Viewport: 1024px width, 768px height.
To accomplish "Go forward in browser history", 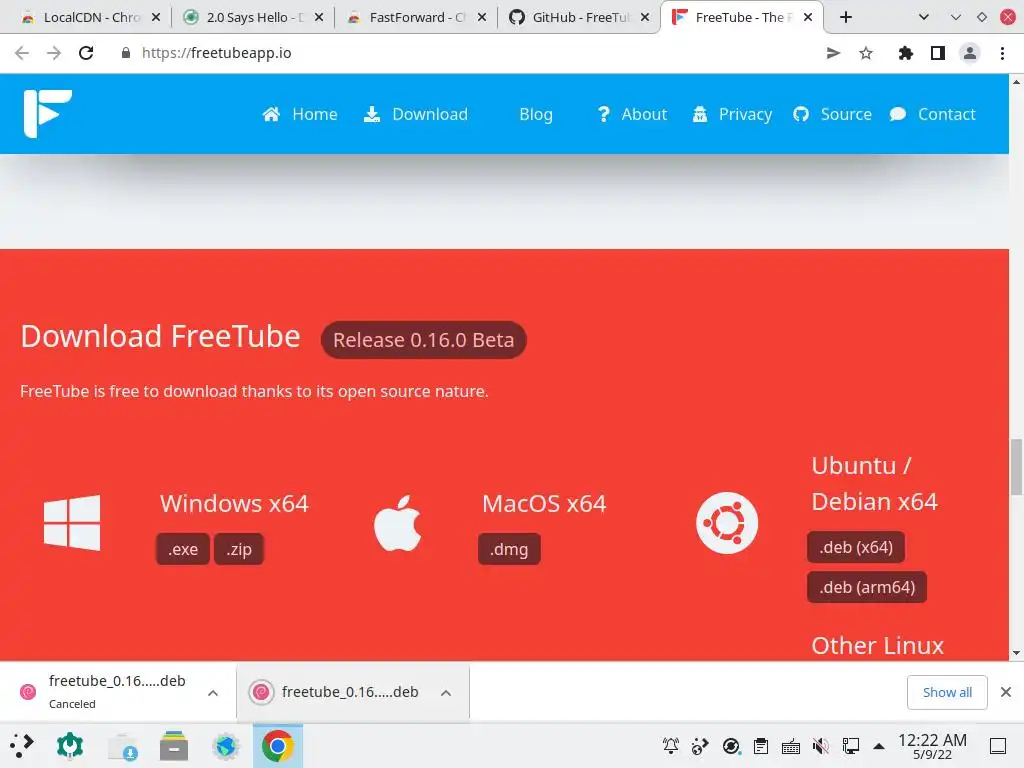I will (54, 53).
